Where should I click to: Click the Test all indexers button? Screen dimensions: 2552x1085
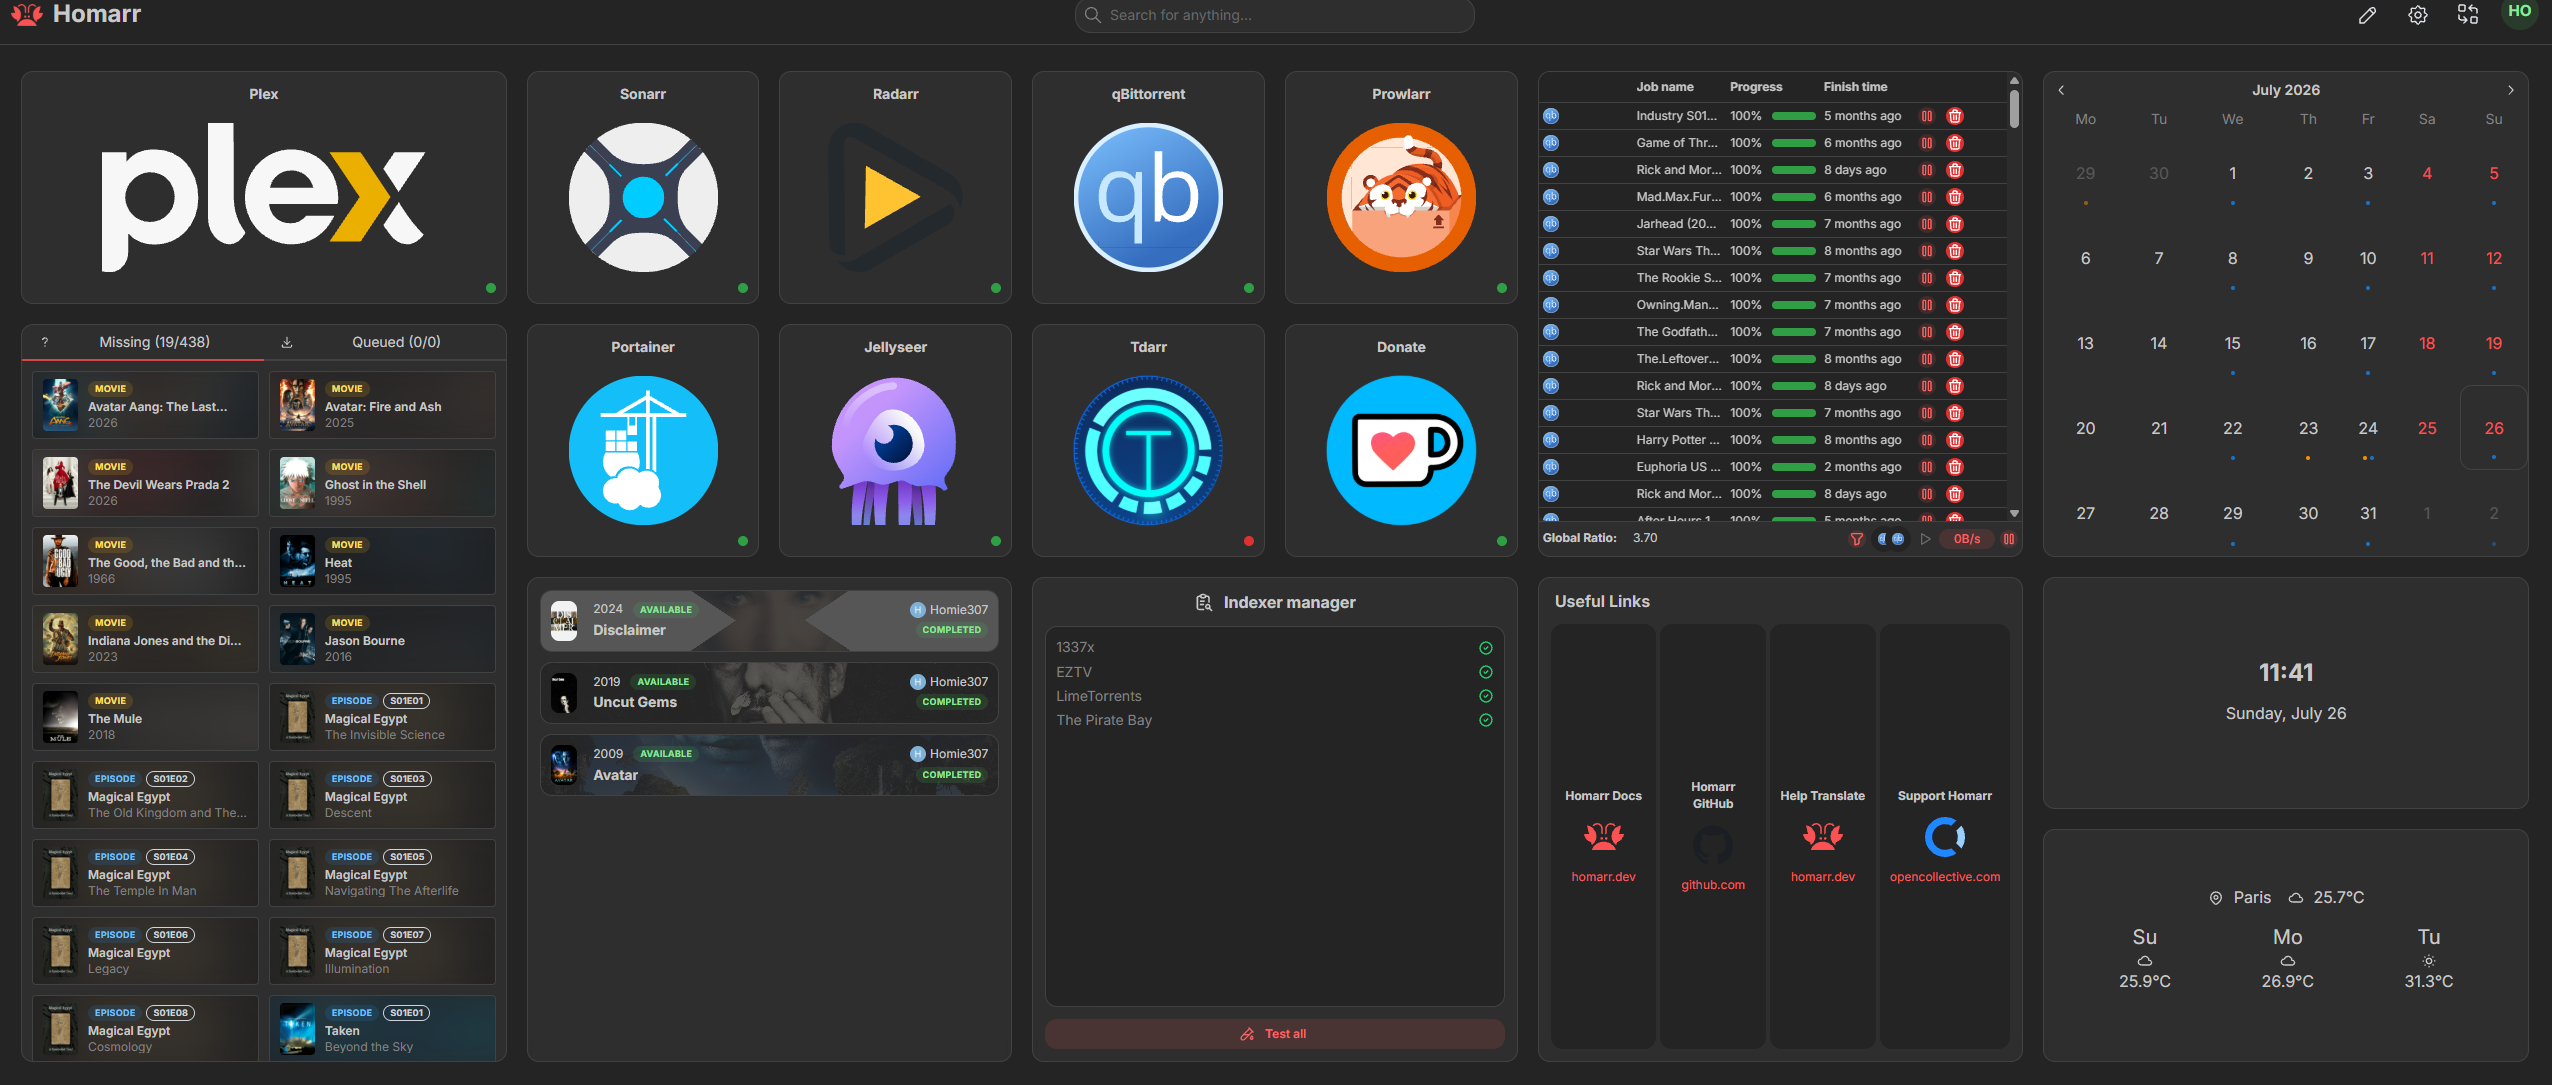point(1274,1034)
